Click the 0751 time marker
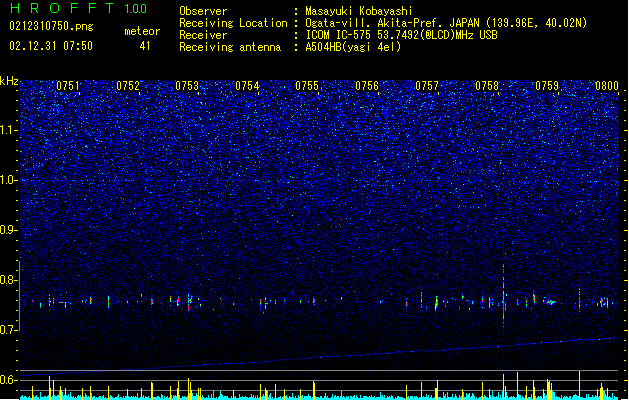The width and height of the screenshot is (629, 400). pyautogui.click(x=68, y=86)
